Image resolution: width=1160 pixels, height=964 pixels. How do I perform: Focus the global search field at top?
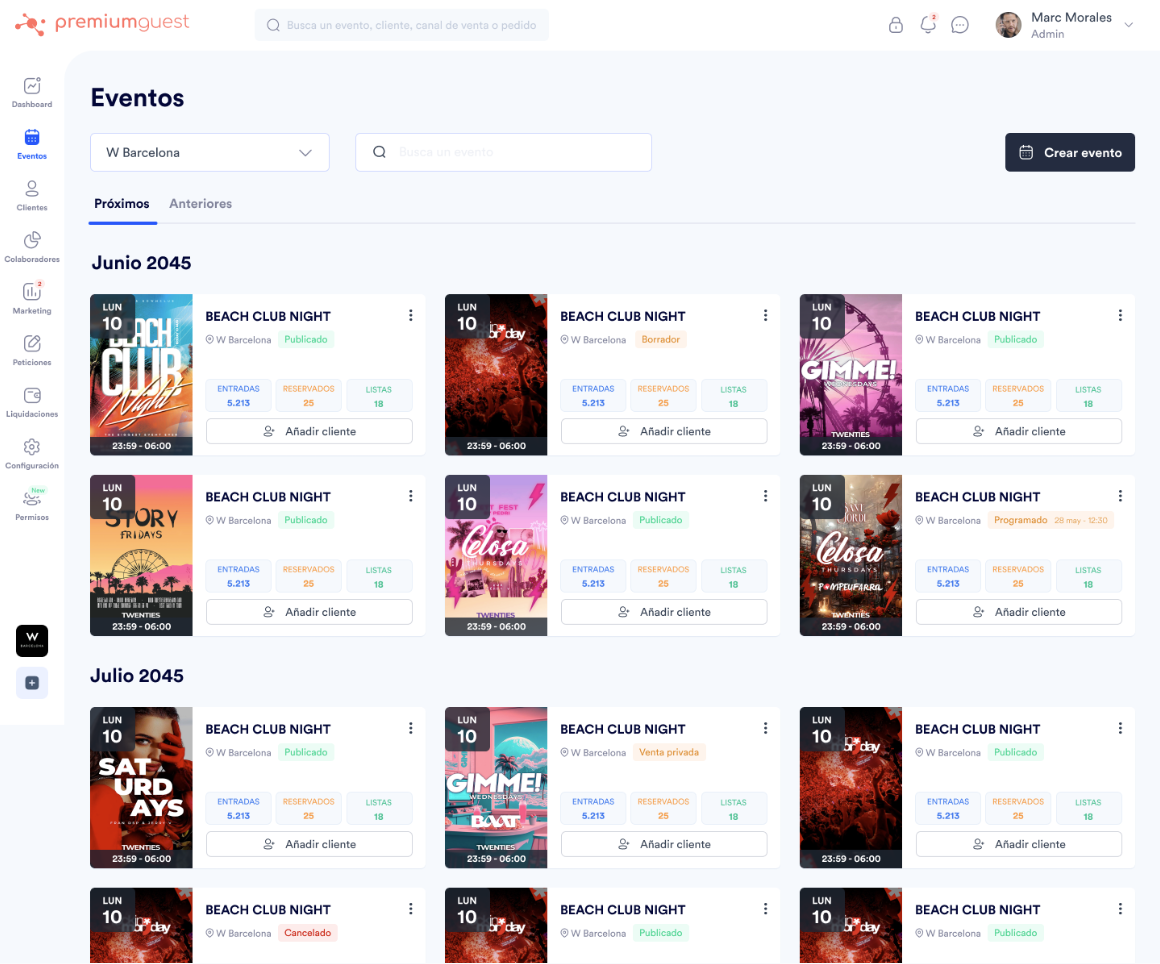tap(402, 25)
